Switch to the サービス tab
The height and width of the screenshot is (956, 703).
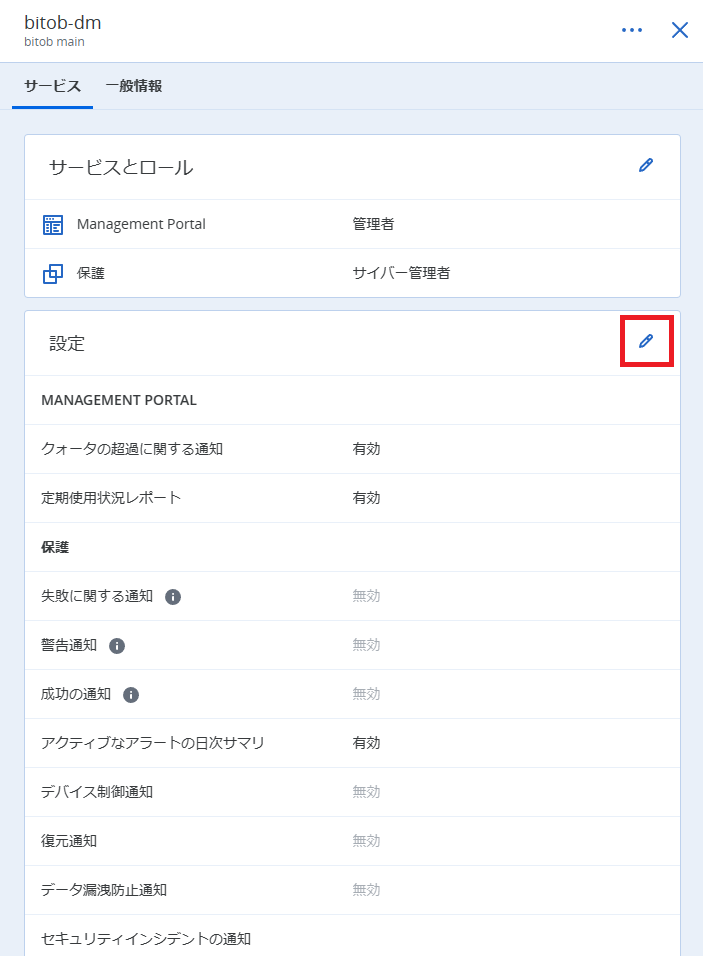(52, 86)
